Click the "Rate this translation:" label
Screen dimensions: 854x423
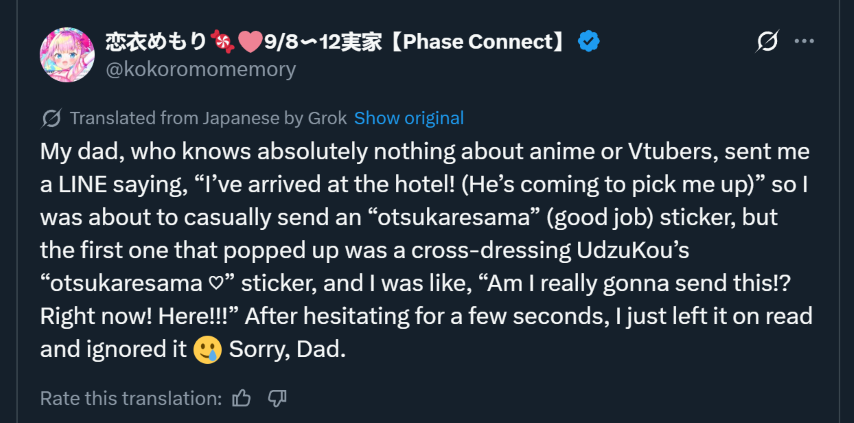coord(130,398)
